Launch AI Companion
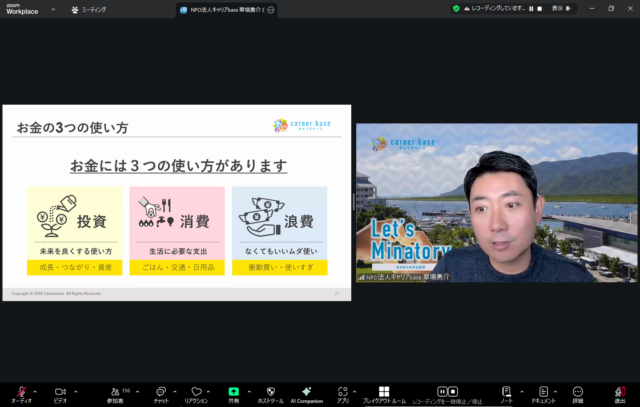Viewport: 640px width, 407px height. click(306, 392)
